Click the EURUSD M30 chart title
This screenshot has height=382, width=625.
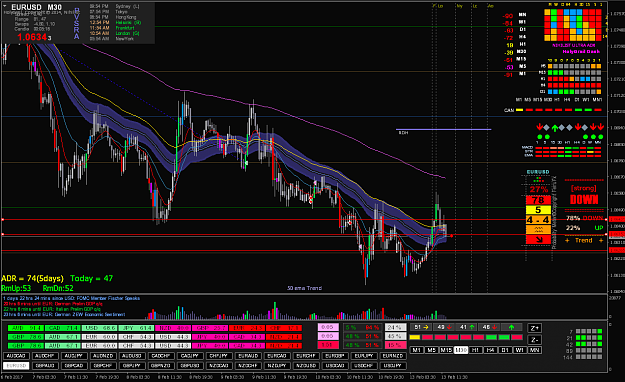(x=36, y=7)
